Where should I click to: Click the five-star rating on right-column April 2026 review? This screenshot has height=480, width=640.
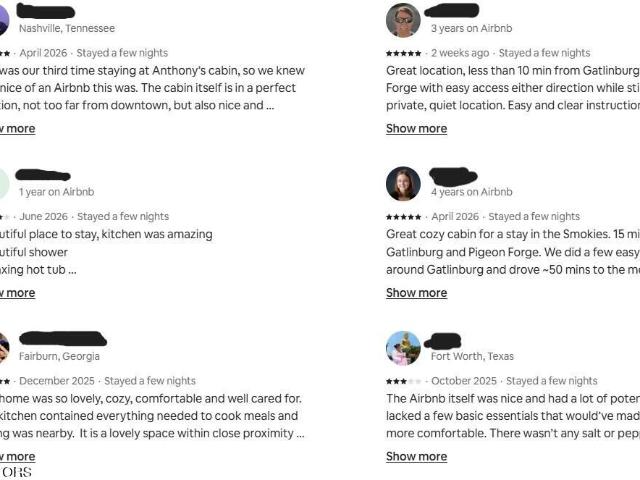[x=403, y=217]
